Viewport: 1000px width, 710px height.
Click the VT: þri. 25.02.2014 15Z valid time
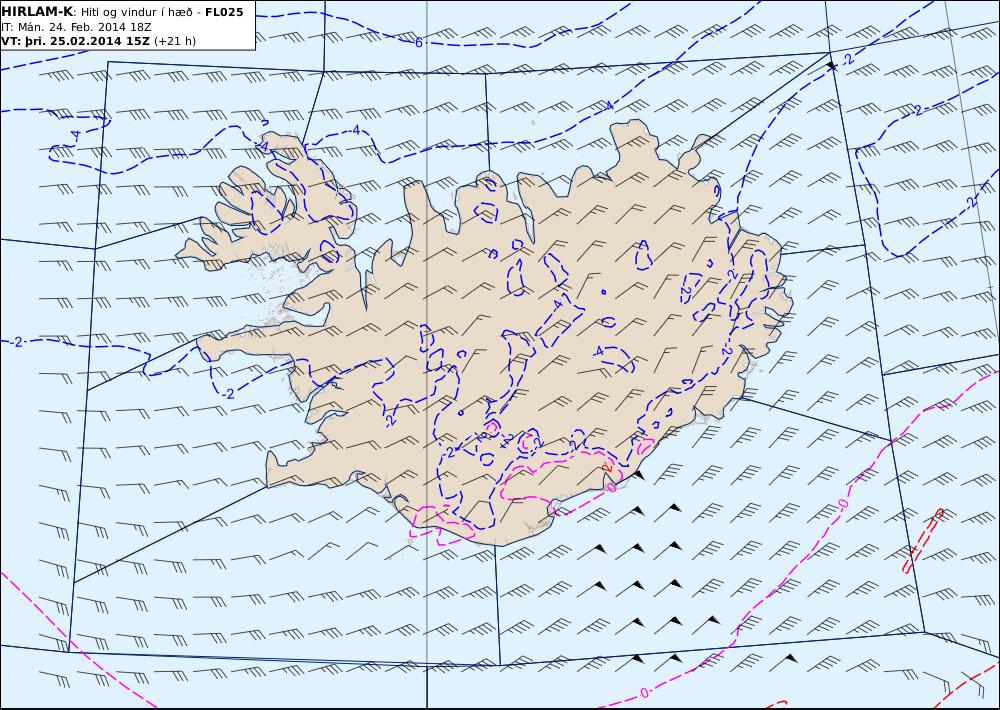pyautogui.click(x=76, y=41)
